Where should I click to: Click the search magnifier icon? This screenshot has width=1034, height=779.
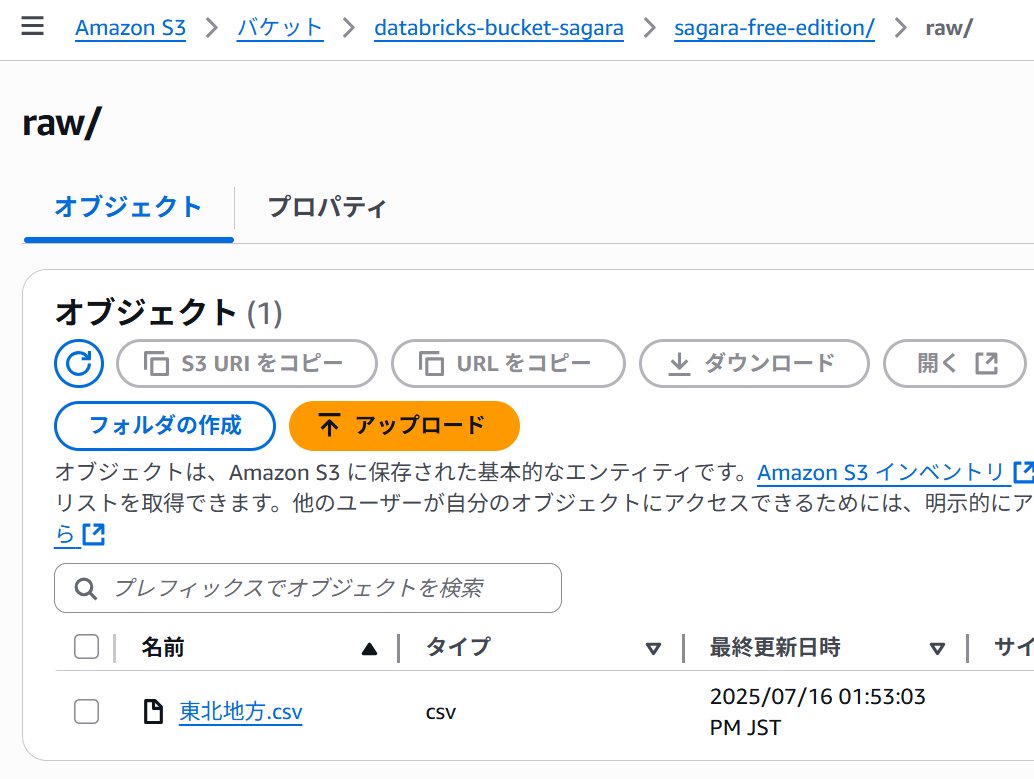86,588
